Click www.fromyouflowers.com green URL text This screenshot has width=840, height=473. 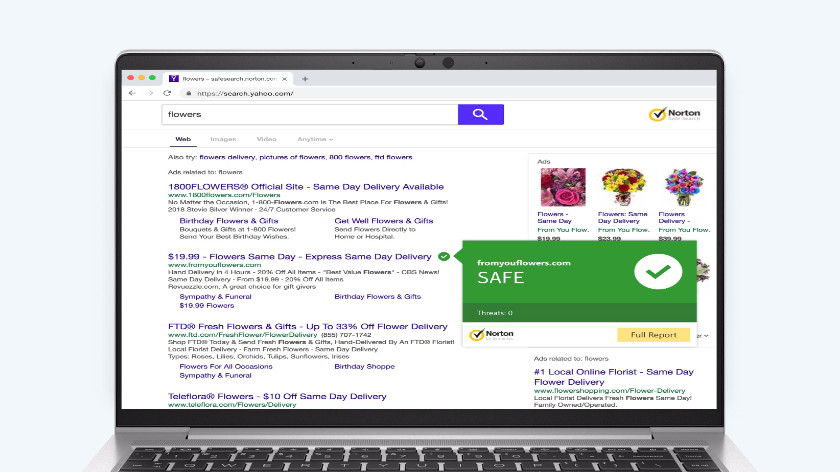pos(214,265)
